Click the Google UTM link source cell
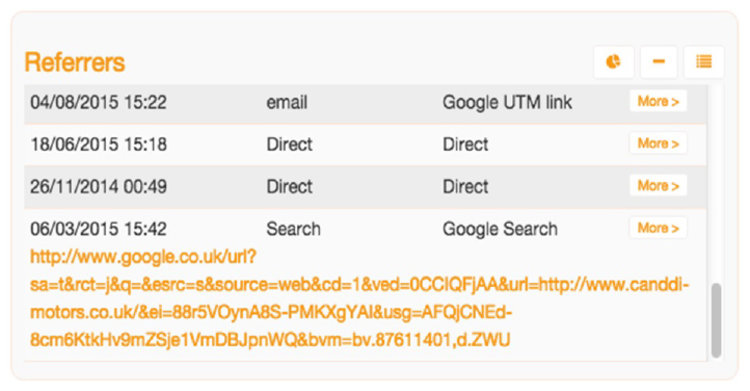Screen dimensions: 750x391 [x=507, y=102]
